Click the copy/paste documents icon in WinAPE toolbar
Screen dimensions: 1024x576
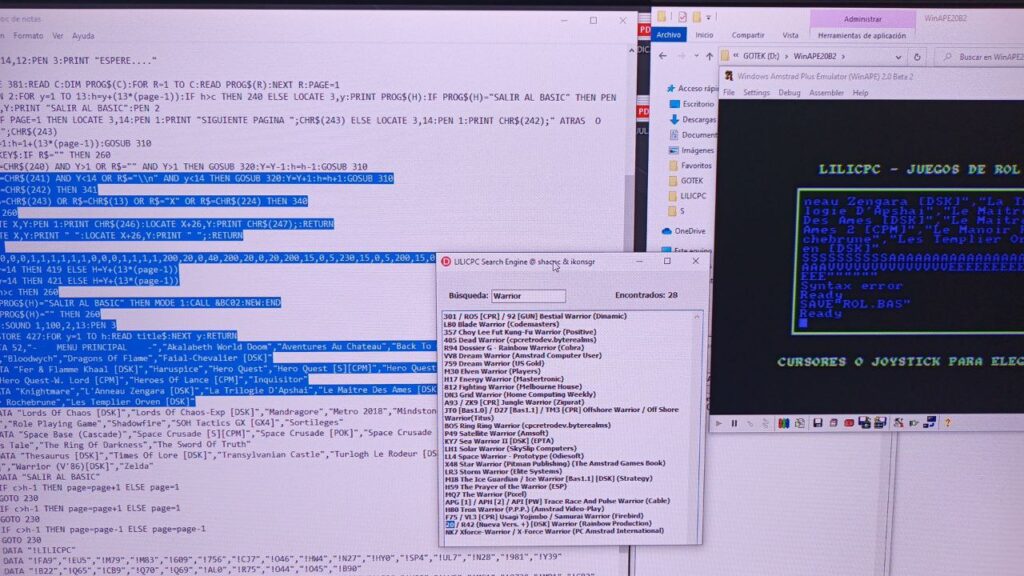(x=799, y=423)
